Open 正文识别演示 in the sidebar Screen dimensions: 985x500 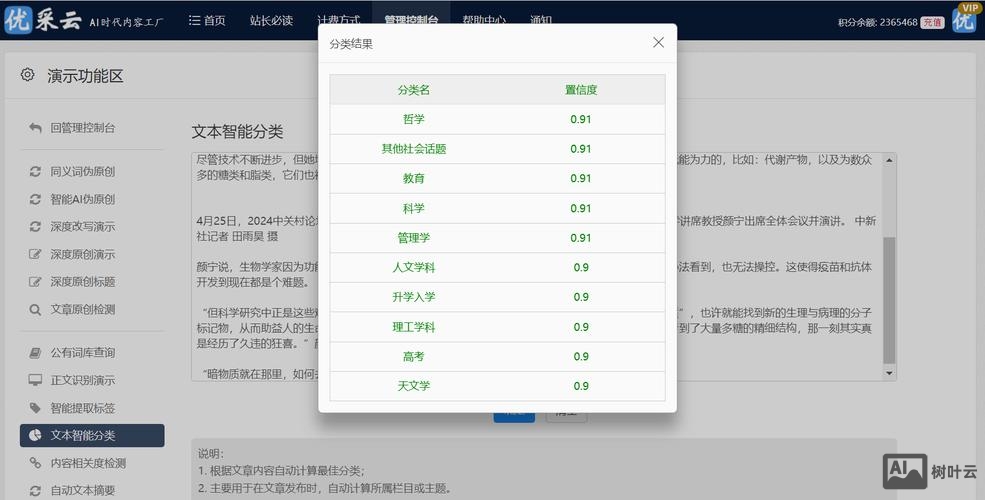[83, 380]
